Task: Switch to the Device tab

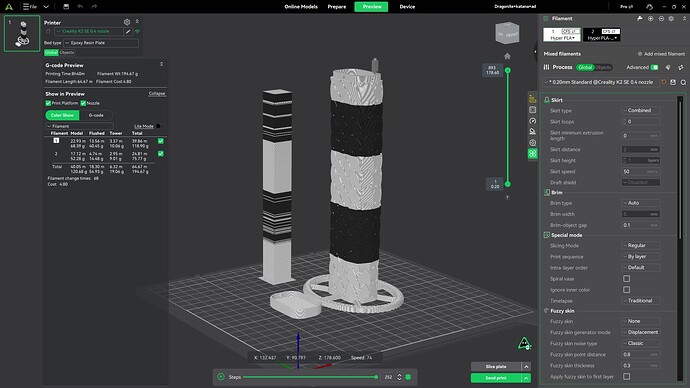Action: (407, 7)
